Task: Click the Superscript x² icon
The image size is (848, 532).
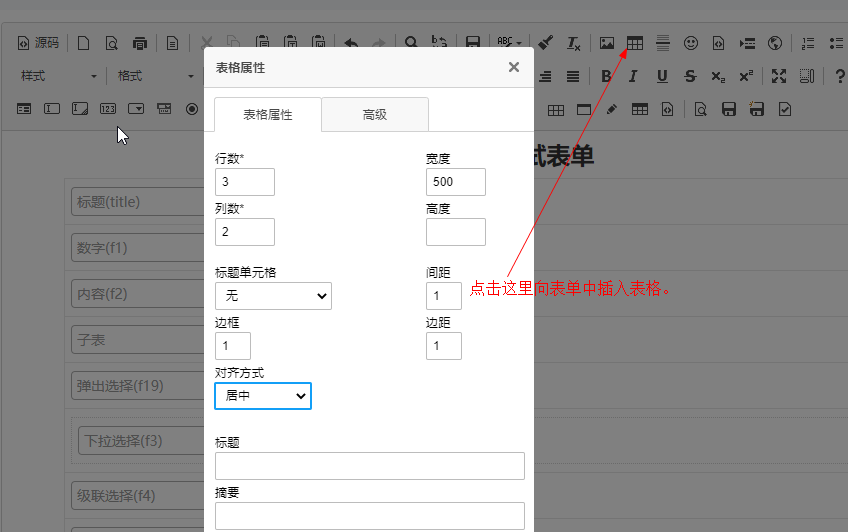Action: [x=746, y=76]
